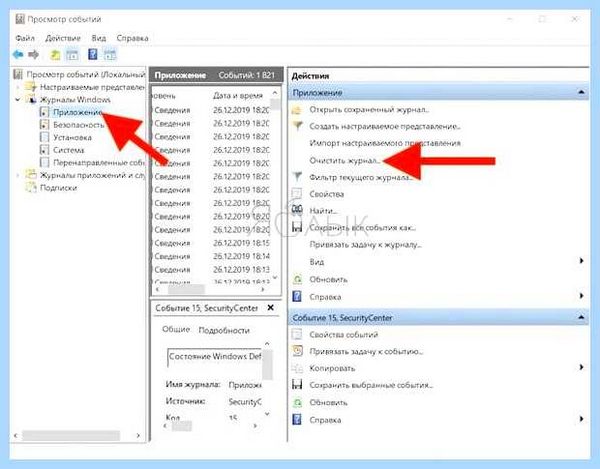Expand Журналы приложений и служб node
The width and height of the screenshot is (600, 469).
(18, 175)
